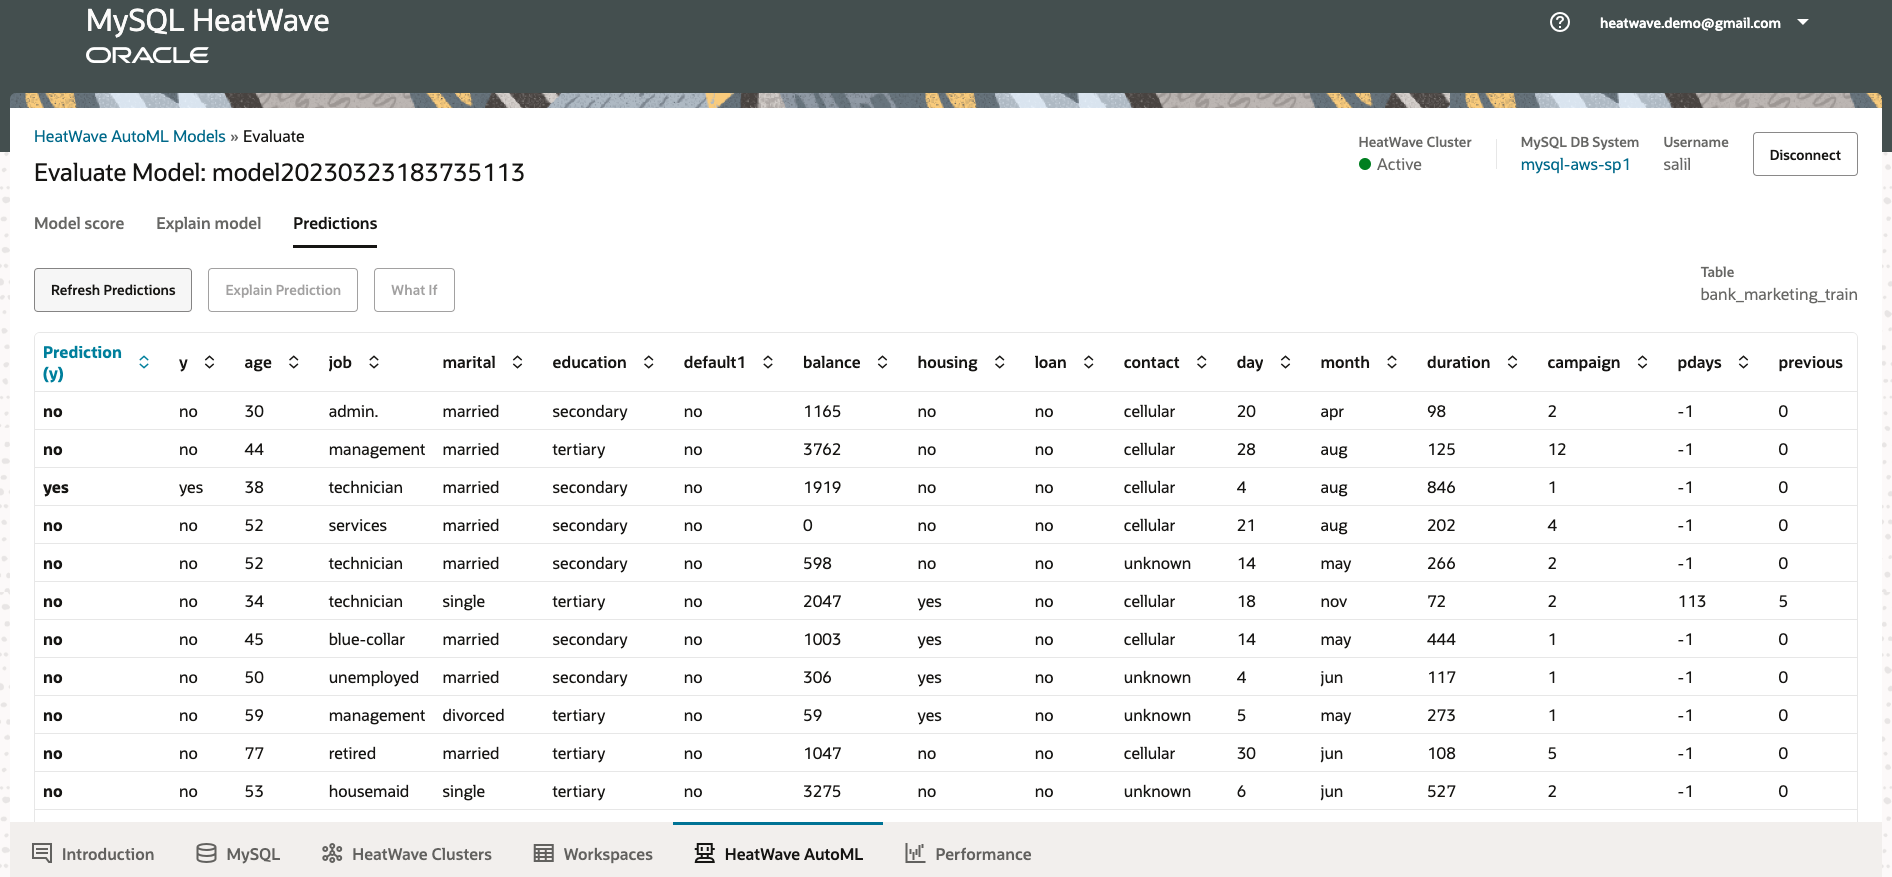Sort table by y column

pos(209,362)
